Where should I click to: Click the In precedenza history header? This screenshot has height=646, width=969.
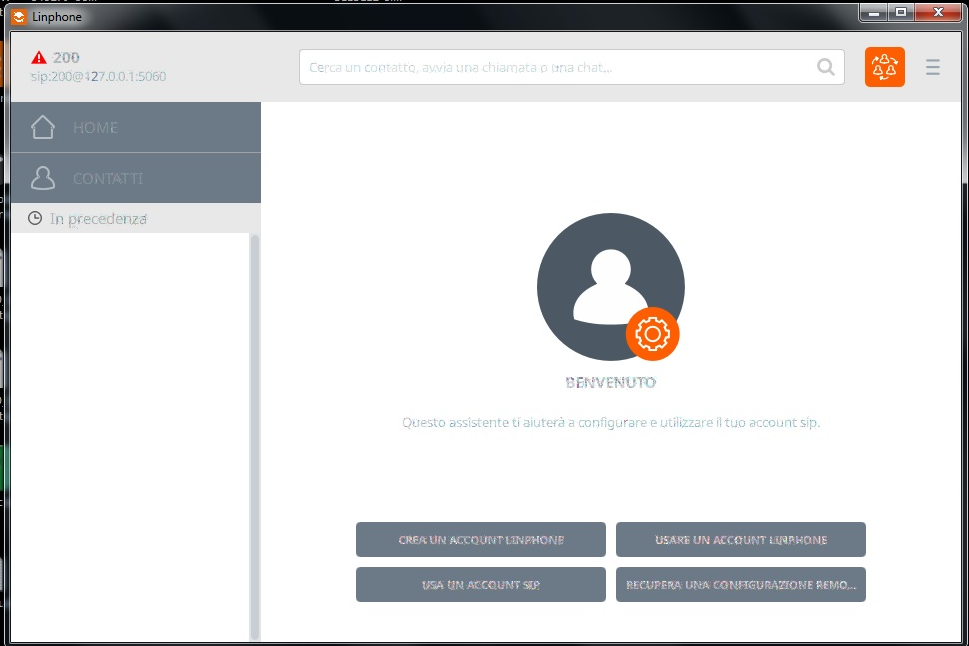(136, 218)
